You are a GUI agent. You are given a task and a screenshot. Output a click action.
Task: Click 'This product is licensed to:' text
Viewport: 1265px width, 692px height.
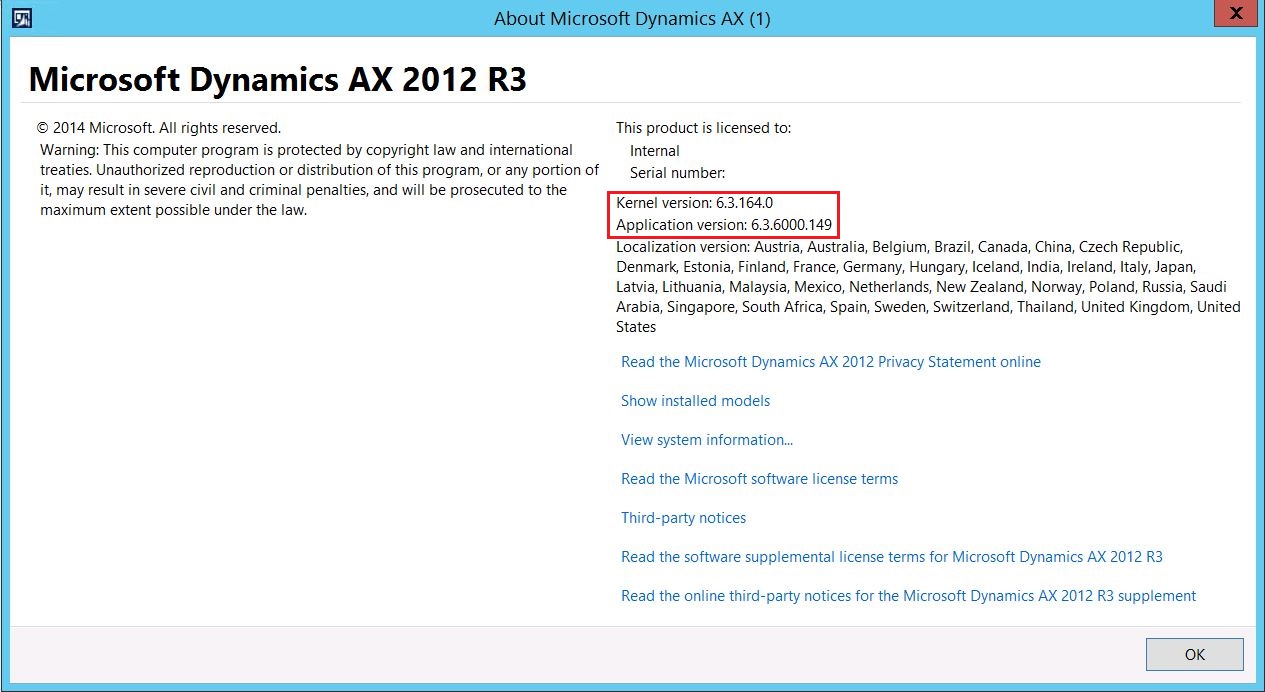[703, 128]
